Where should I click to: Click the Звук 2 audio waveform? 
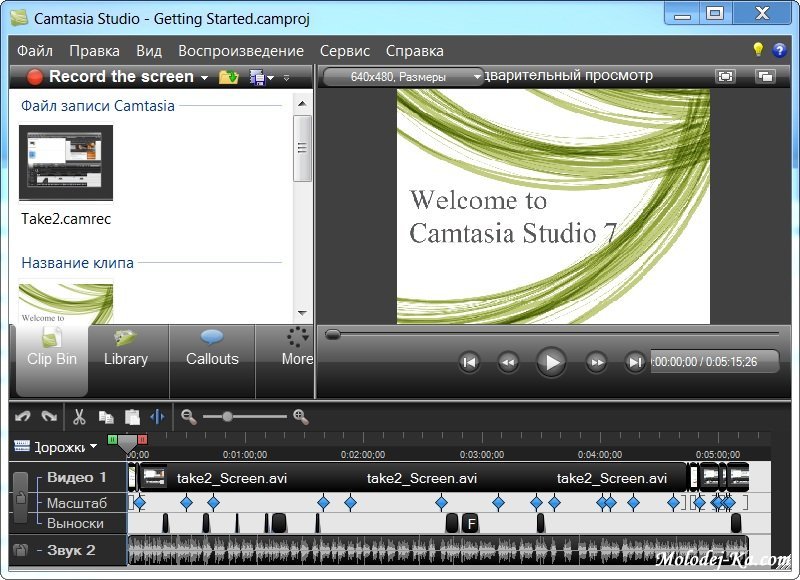pos(438,550)
